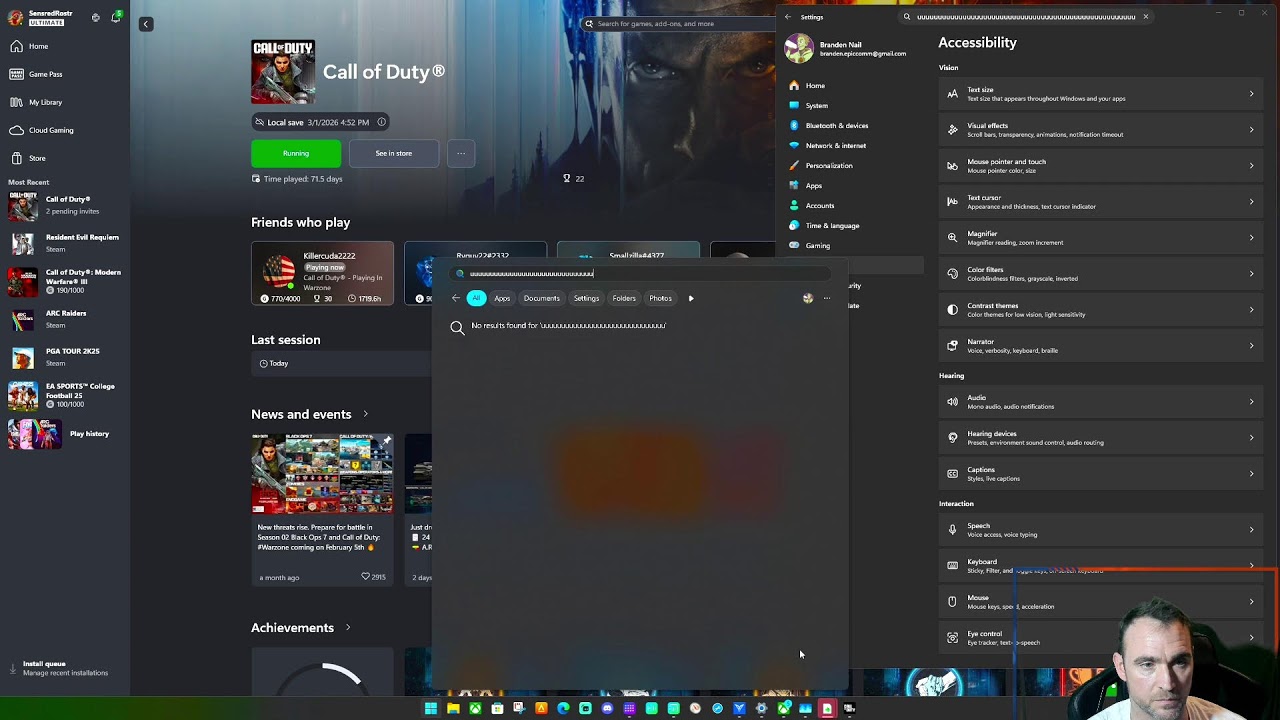The image size is (1280, 720).
Task: Open Apps in Settings sidebar
Action: [814, 186]
